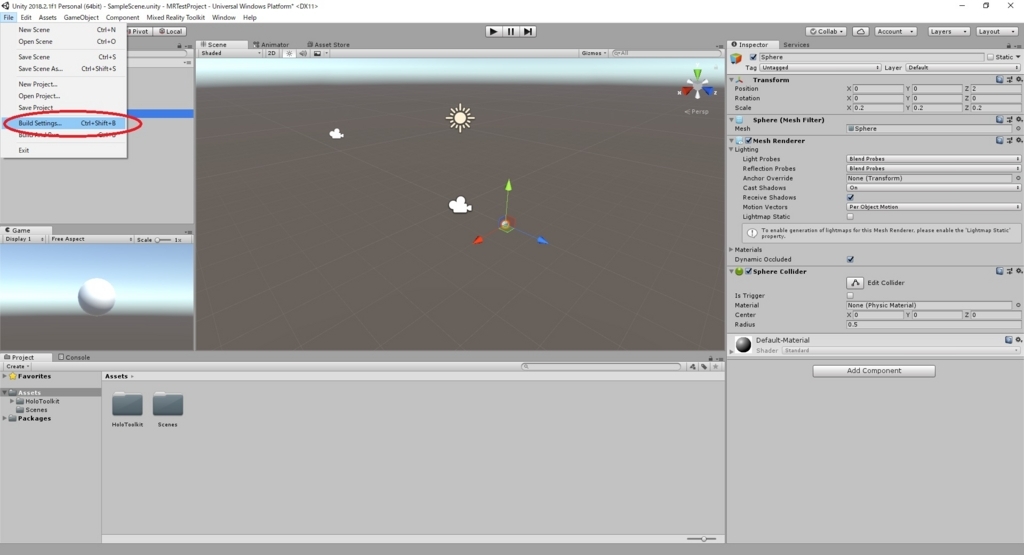This screenshot has width=1024, height=555.
Task: Open Mesh Filter component settings gear
Action: tap(1019, 120)
